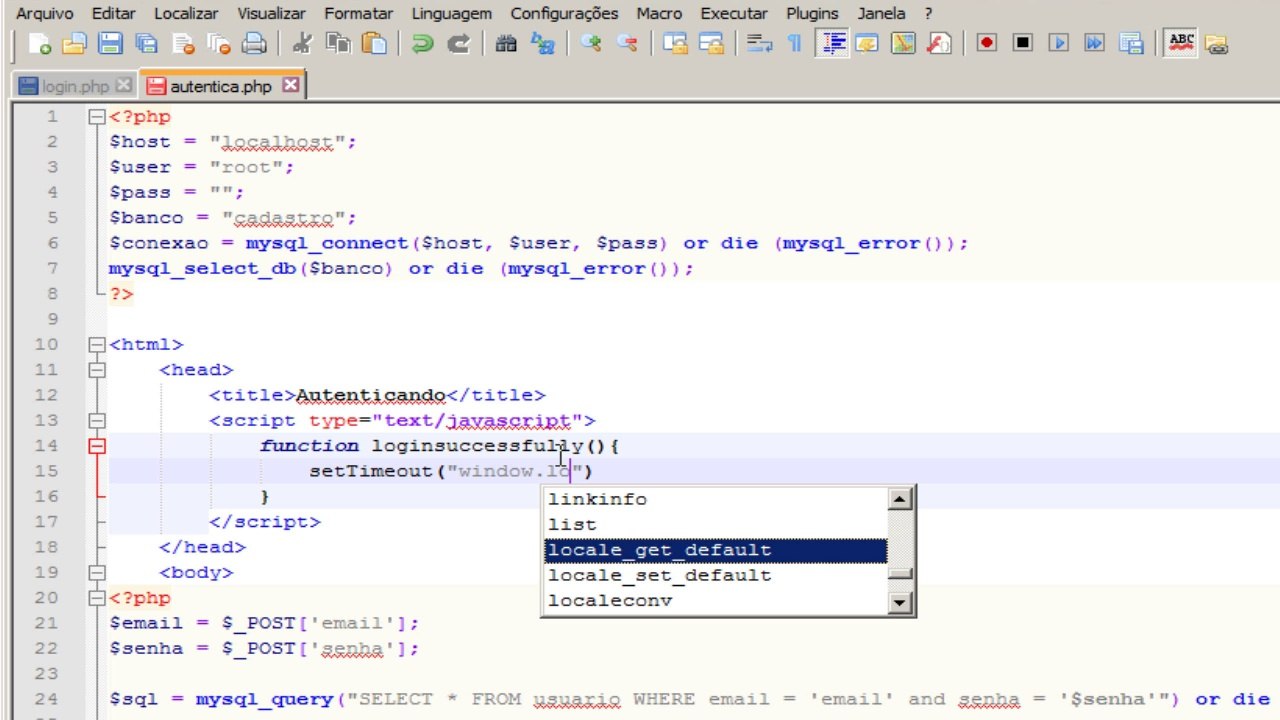Toggle synchronized horizontal scrolling
Image resolution: width=1280 pixels, height=720 pixels.
click(711, 44)
